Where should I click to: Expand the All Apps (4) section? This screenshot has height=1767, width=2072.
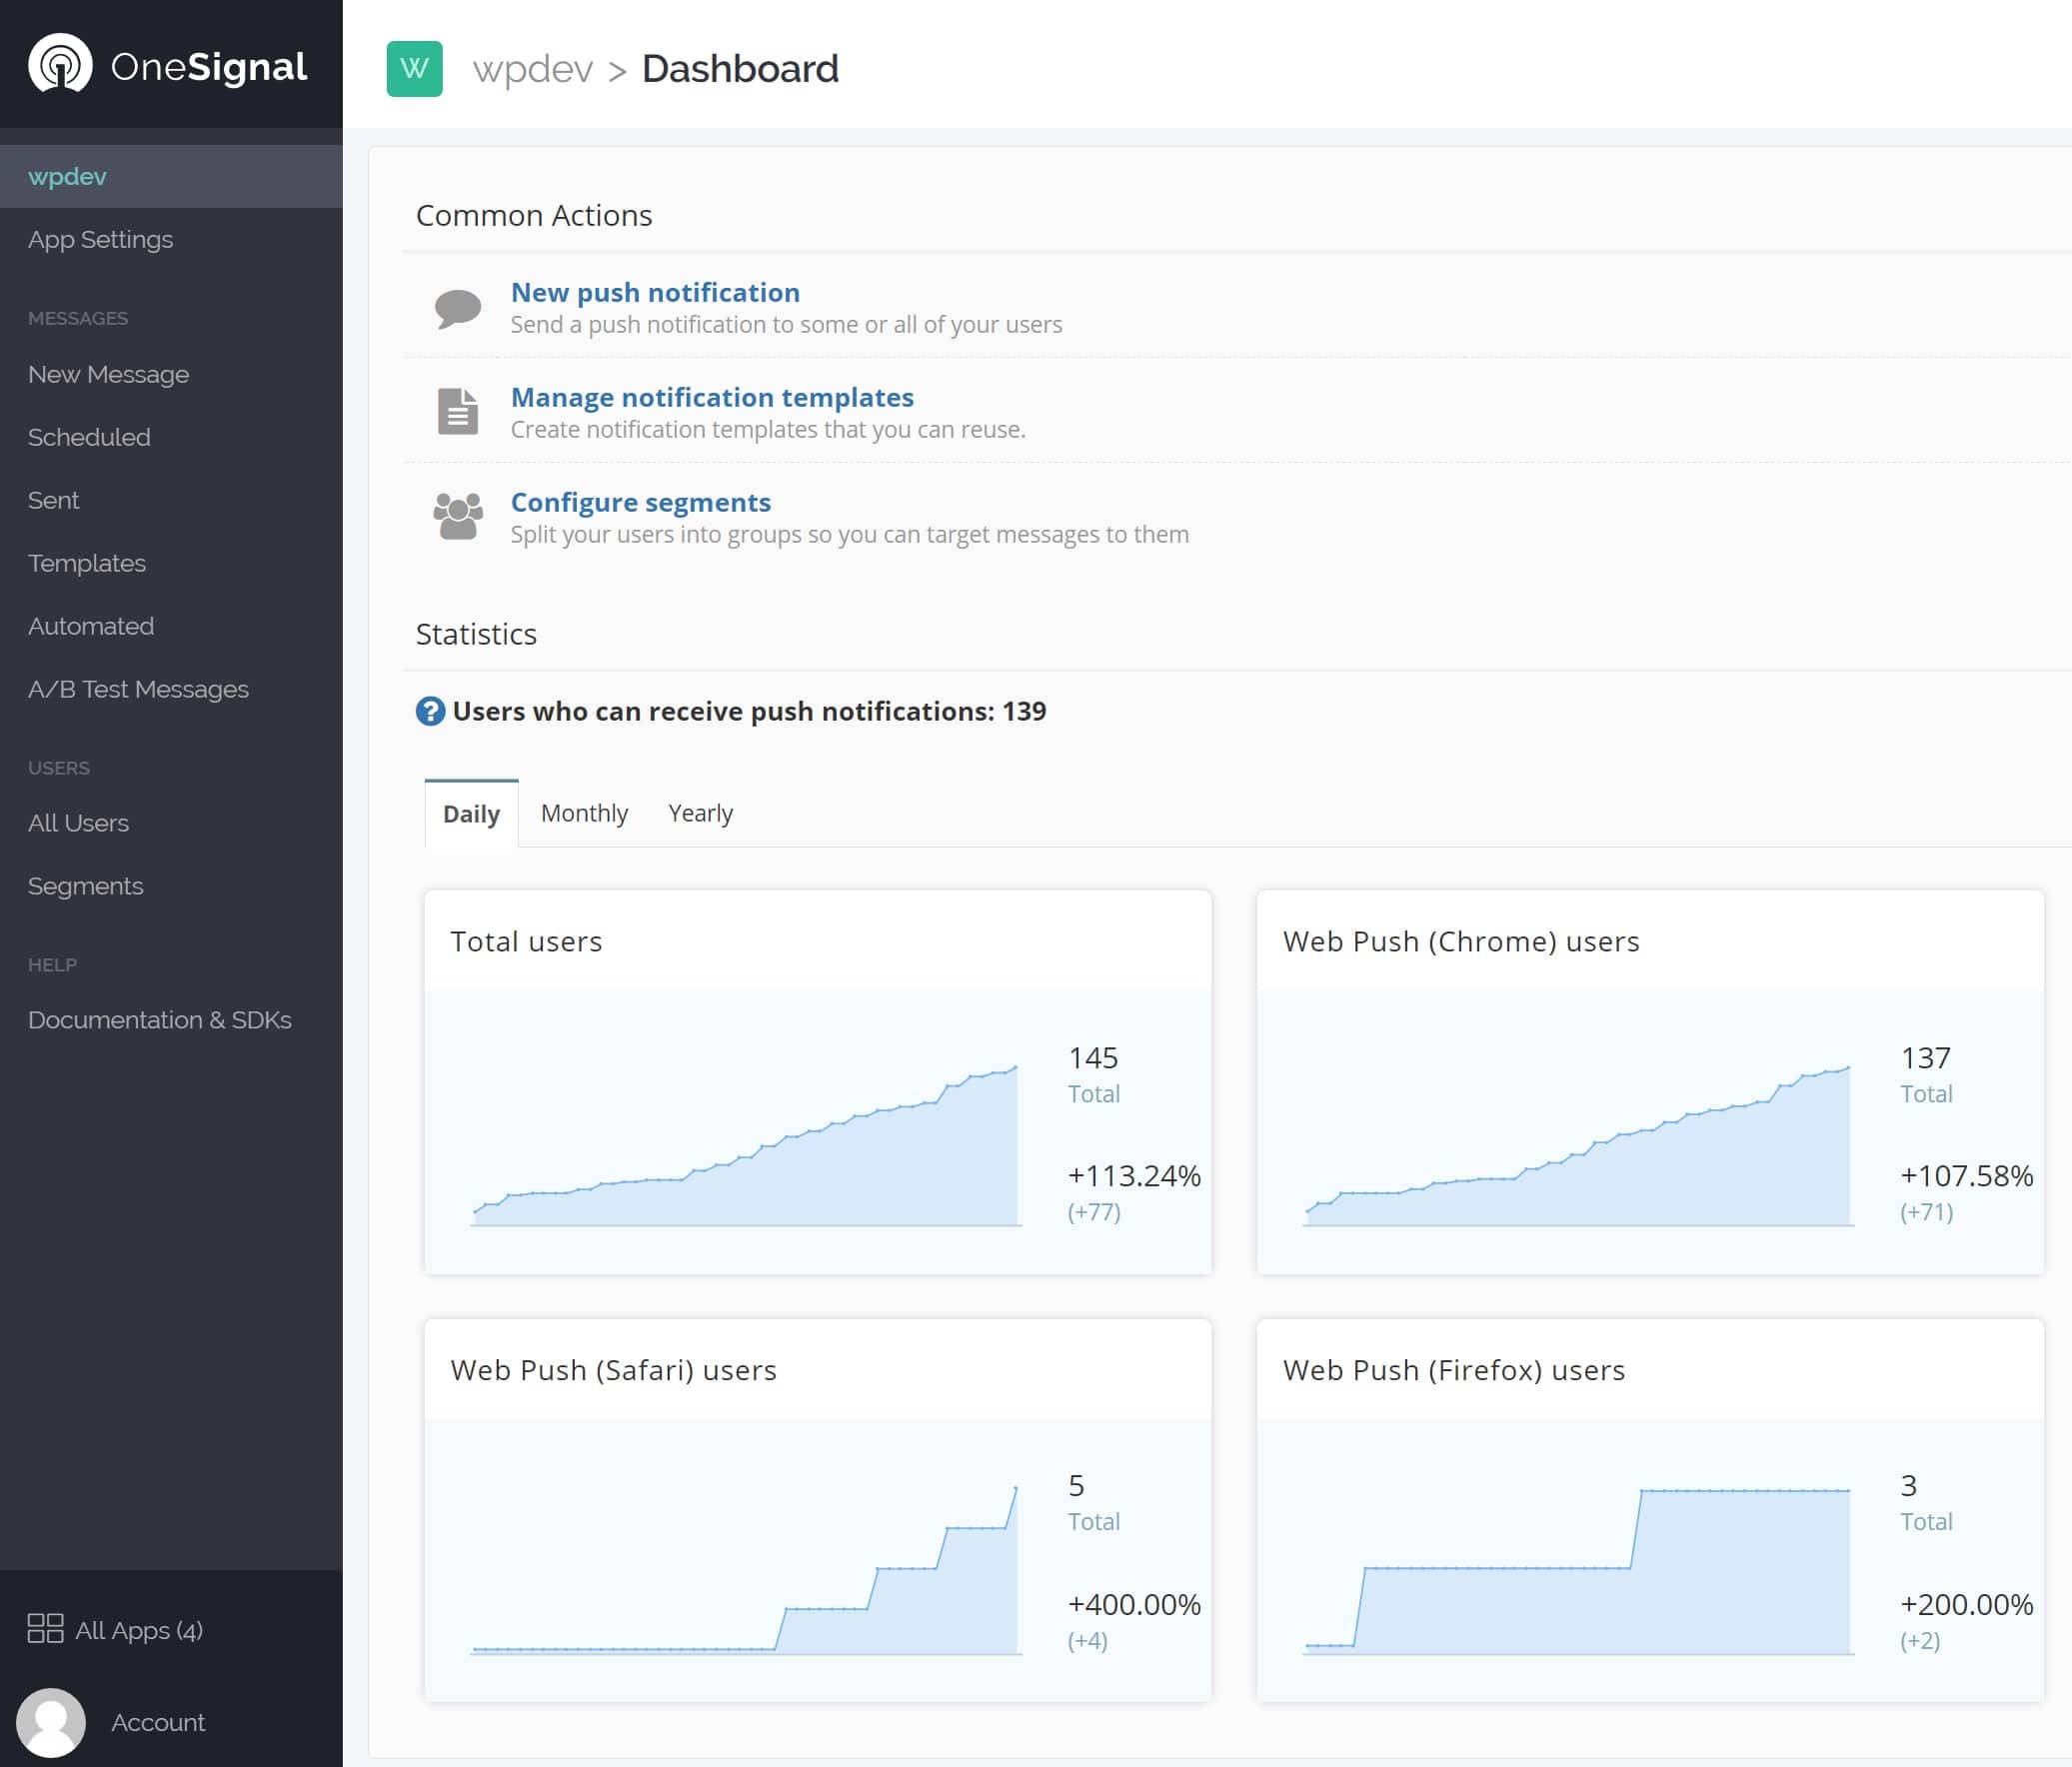(x=139, y=1628)
